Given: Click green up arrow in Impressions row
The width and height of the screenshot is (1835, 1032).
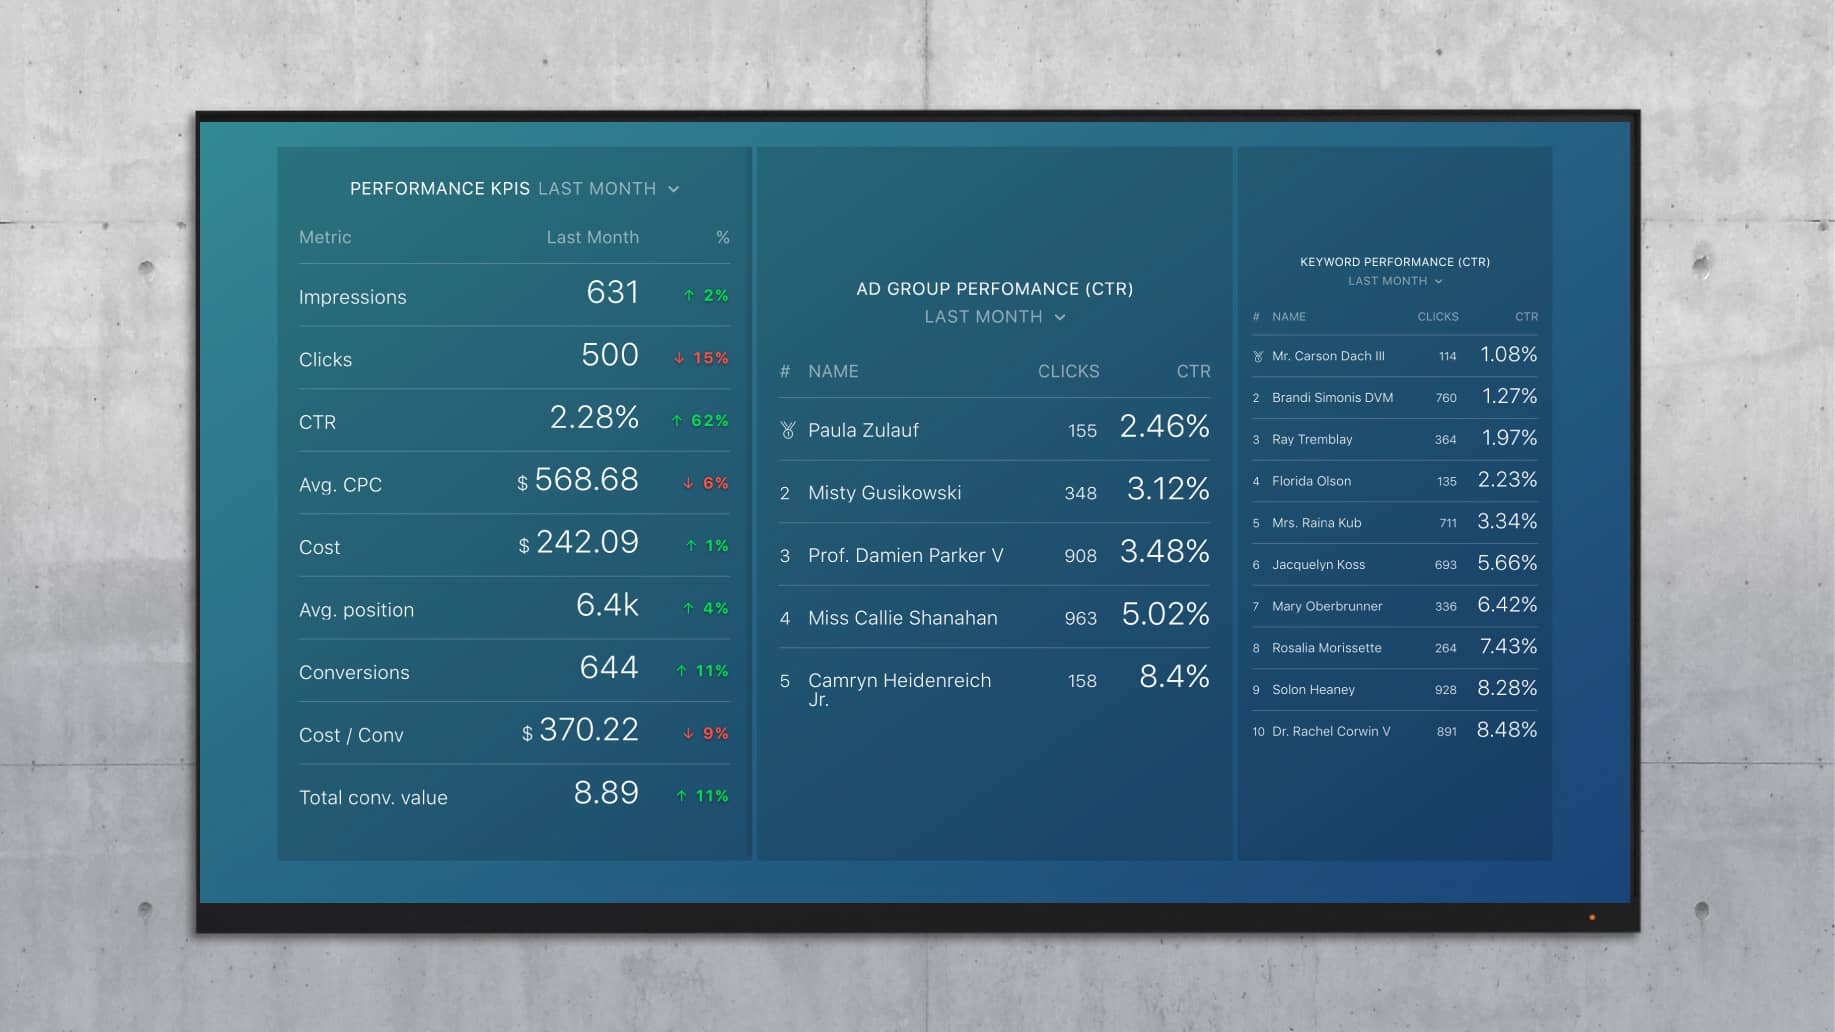Looking at the screenshot, I should coord(689,296).
